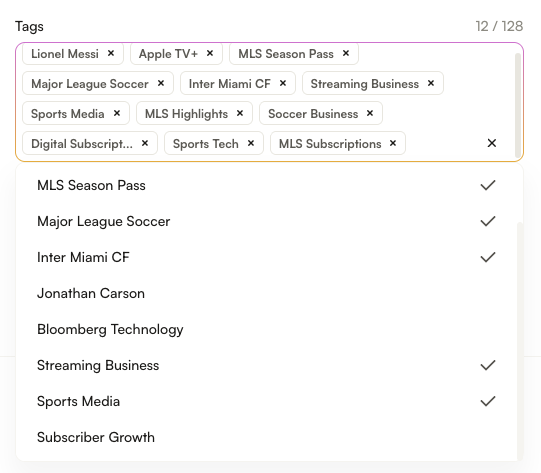Remove the Lionel Messi tag
Viewport: 541px width, 473px height.
pyautogui.click(x=111, y=53)
